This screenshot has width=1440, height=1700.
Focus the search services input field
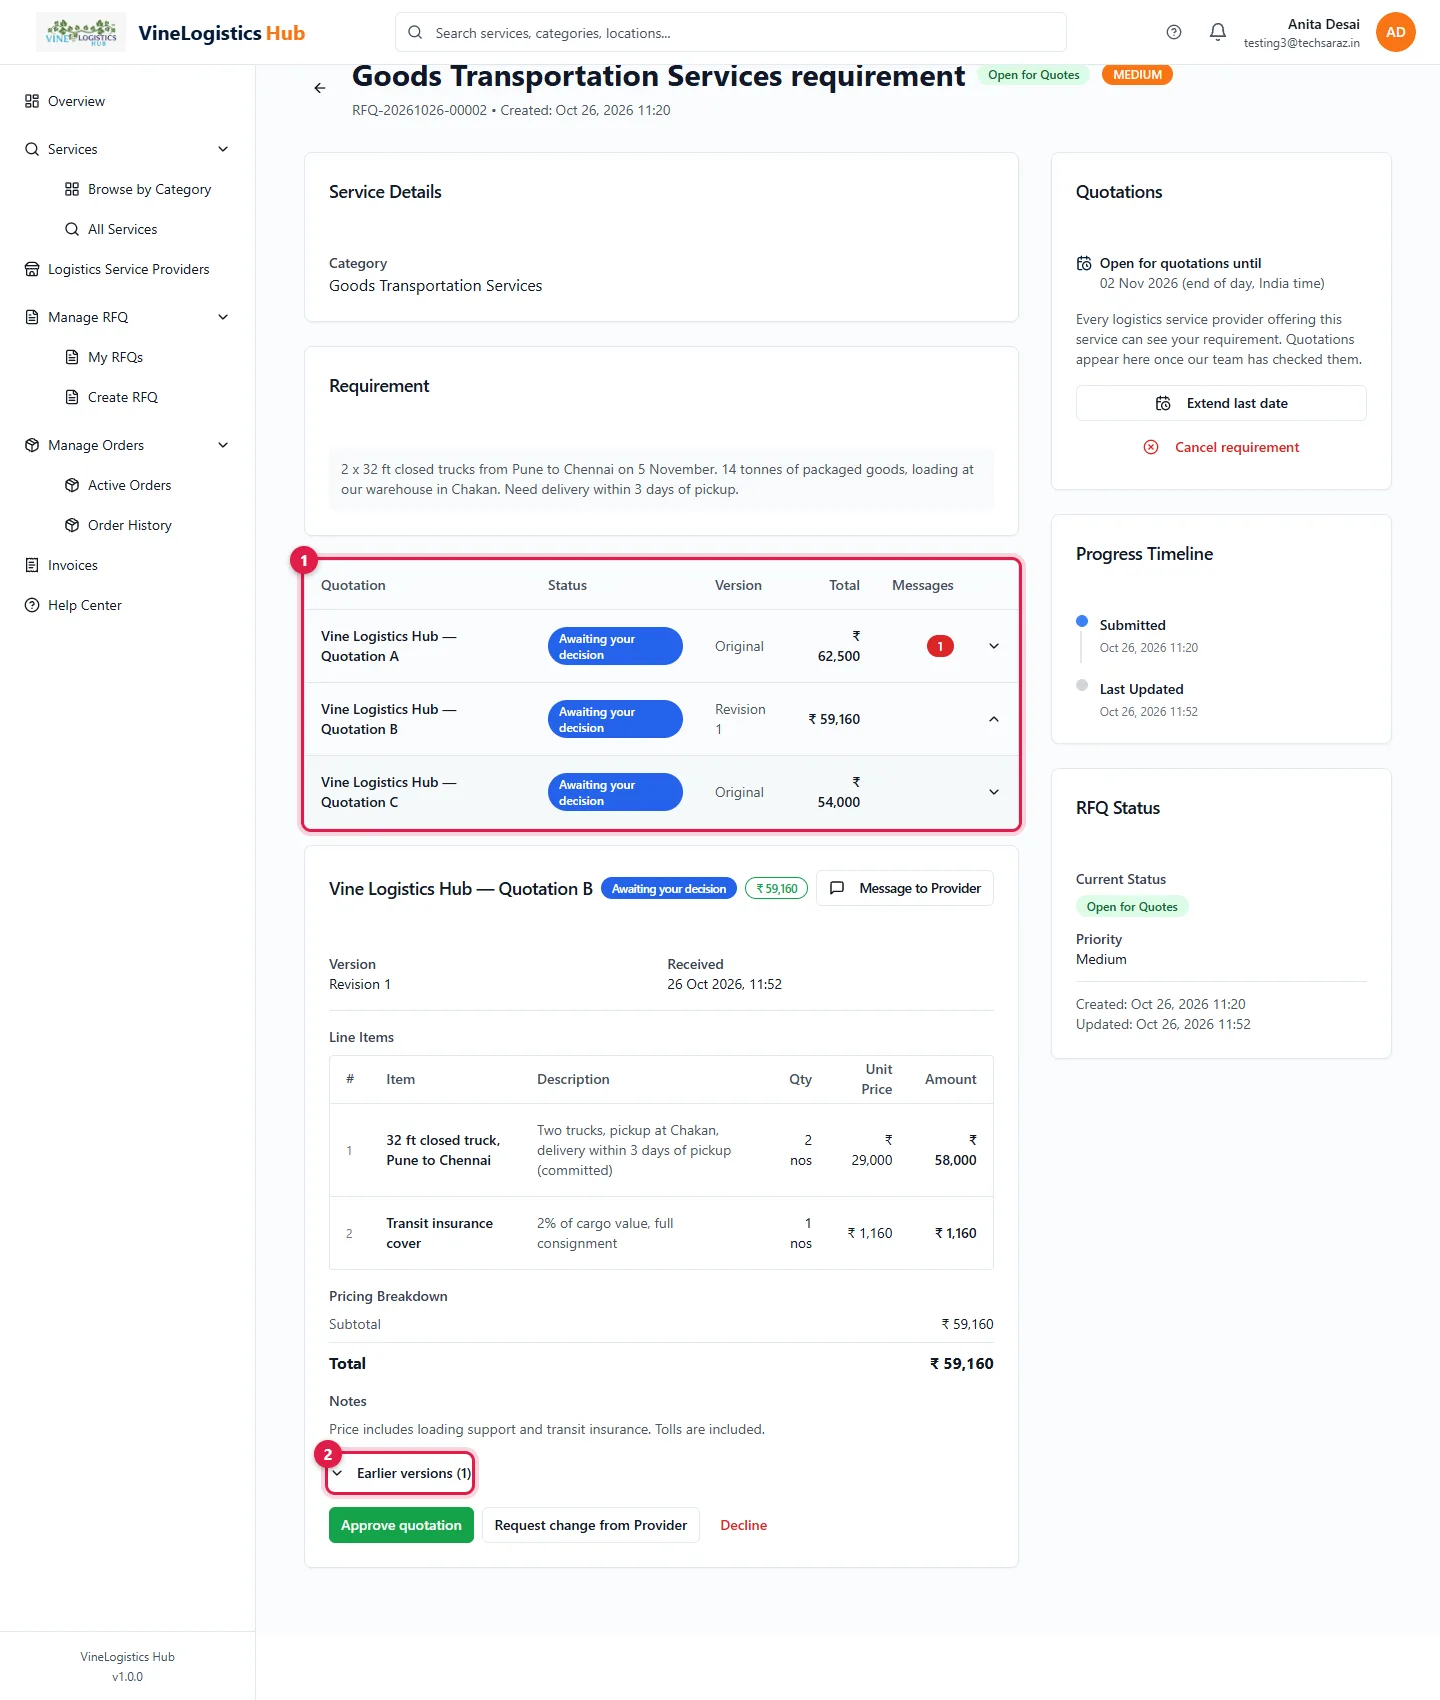click(731, 32)
